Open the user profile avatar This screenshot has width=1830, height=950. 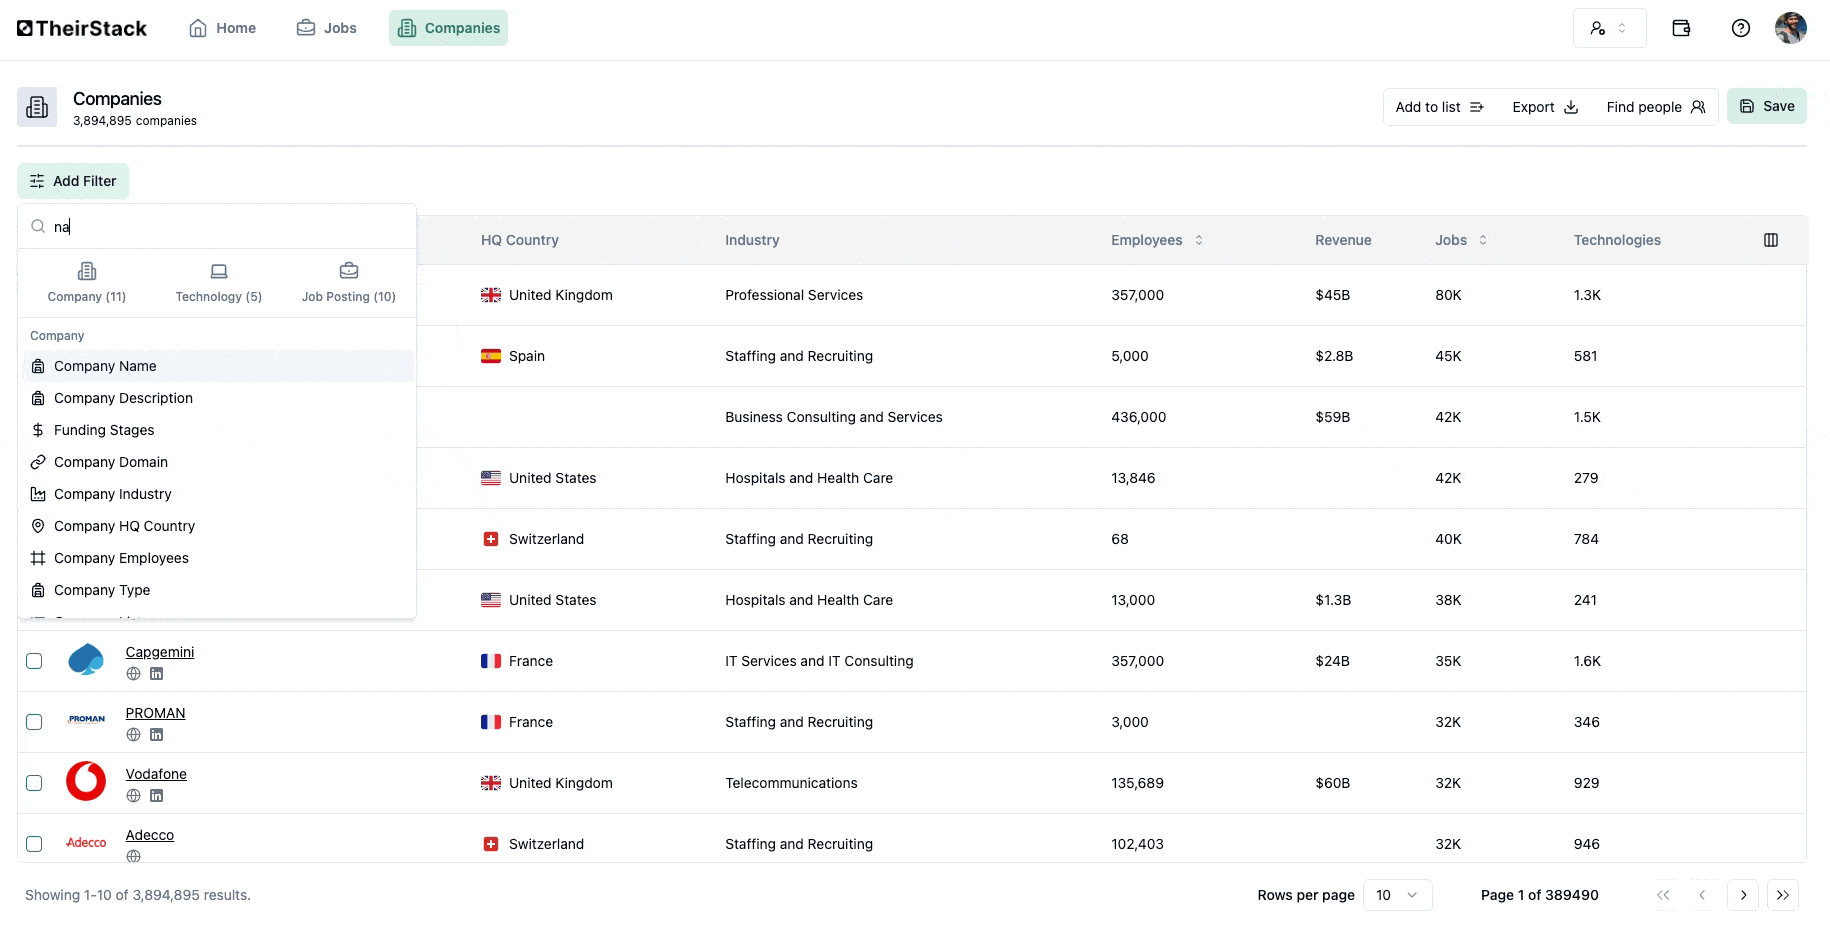click(x=1790, y=28)
